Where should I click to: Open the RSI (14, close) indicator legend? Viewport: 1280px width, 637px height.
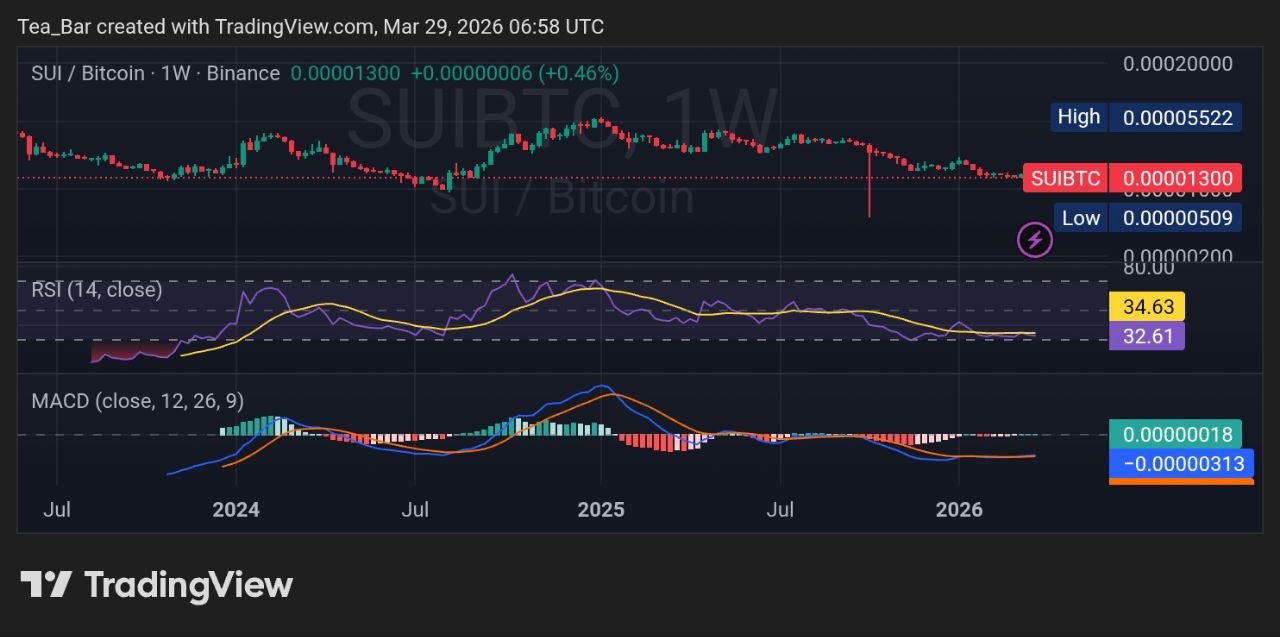click(96, 290)
